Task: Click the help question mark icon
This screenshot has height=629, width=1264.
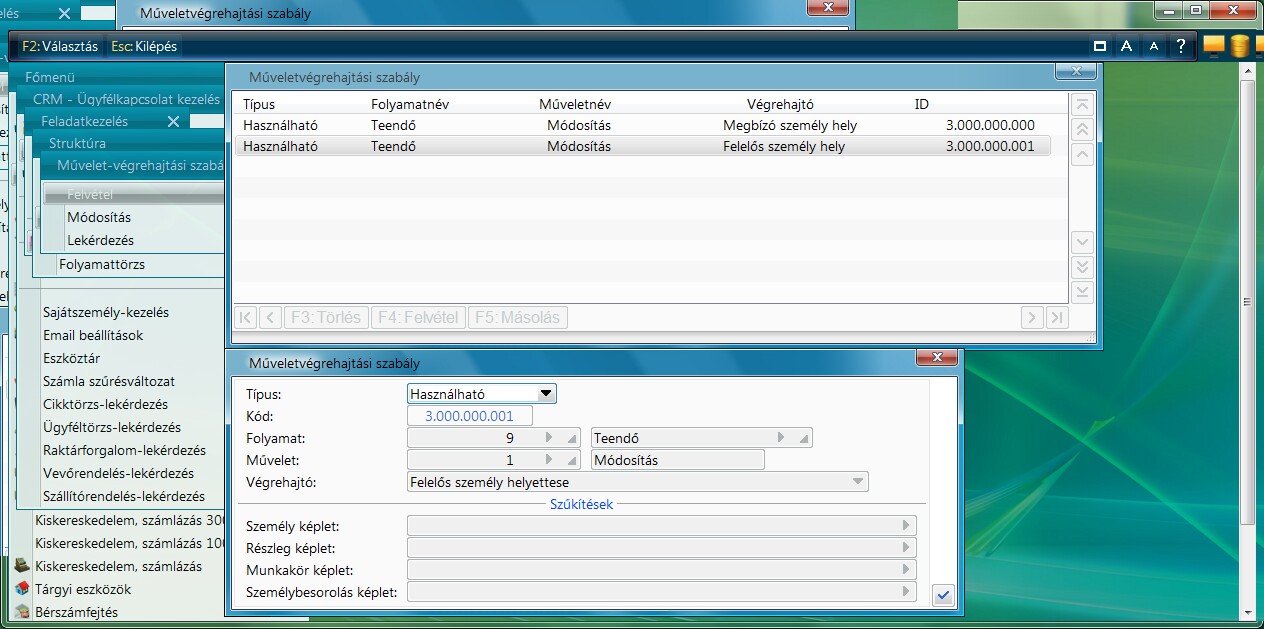Action: point(1181,46)
